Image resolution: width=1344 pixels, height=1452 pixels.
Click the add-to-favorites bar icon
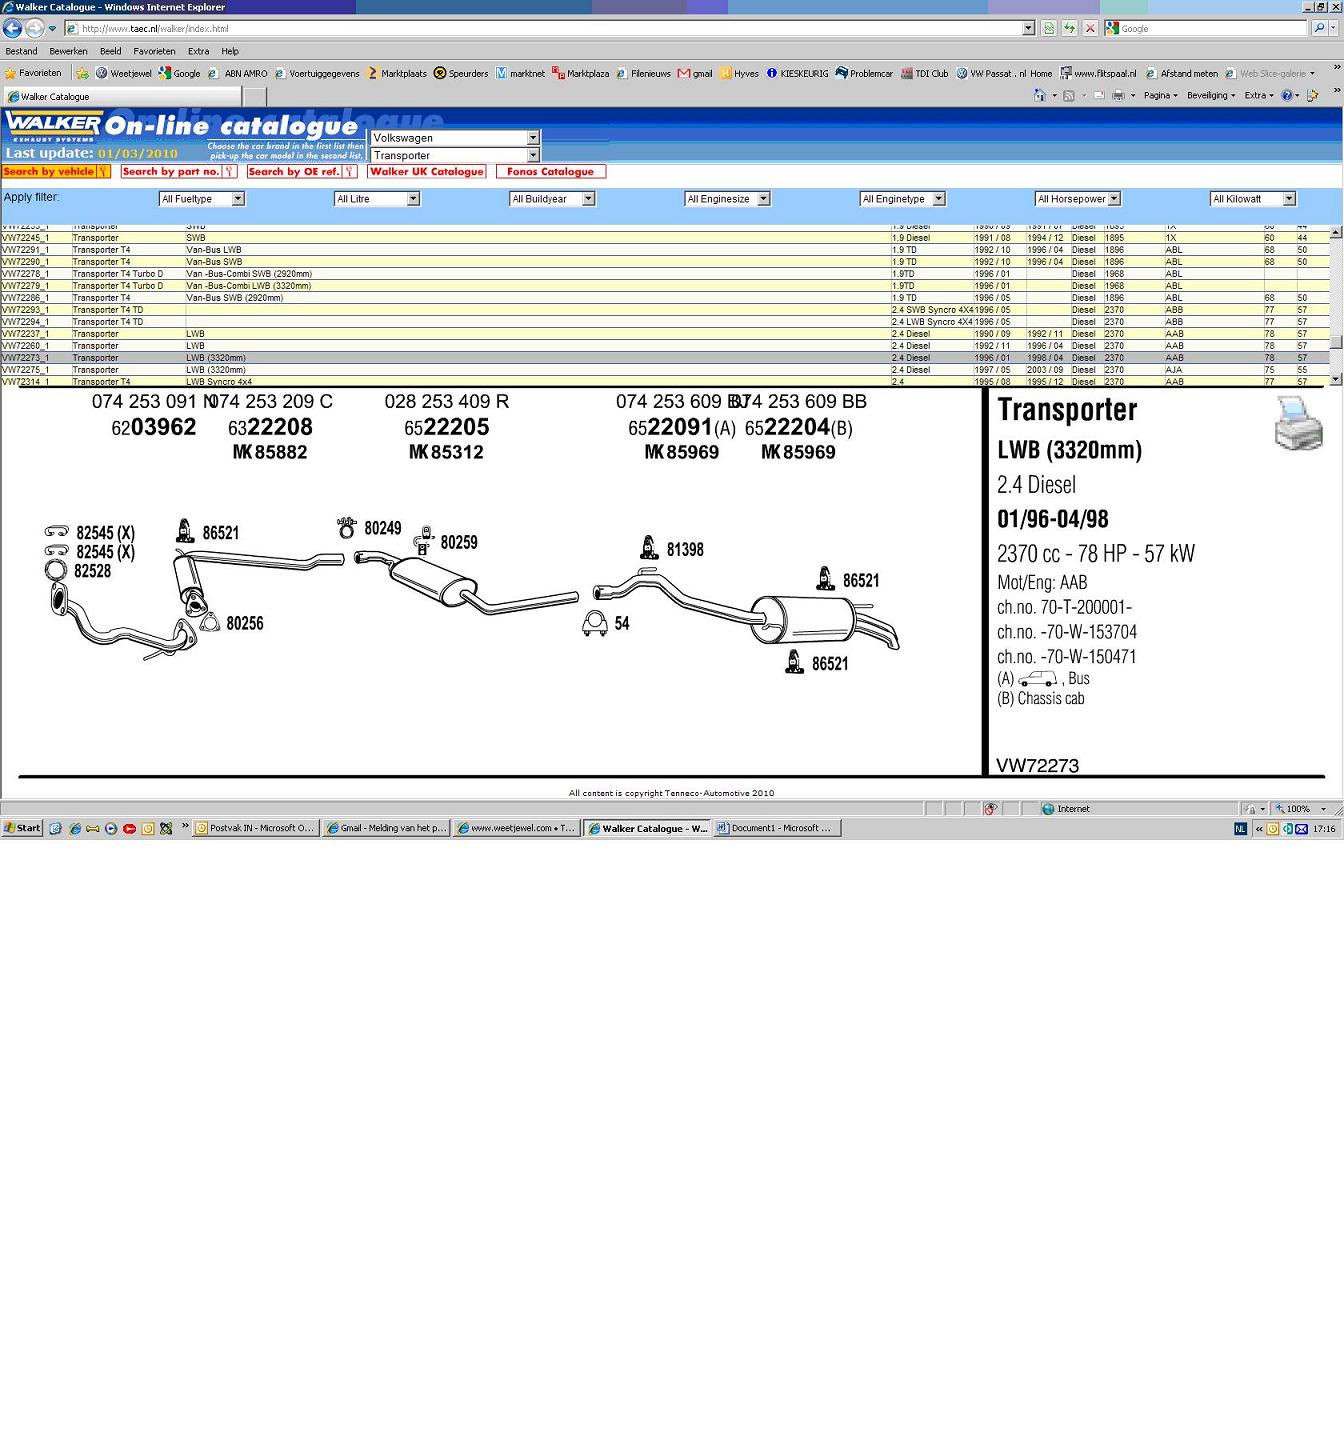pyautogui.click(x=82, y=73)
